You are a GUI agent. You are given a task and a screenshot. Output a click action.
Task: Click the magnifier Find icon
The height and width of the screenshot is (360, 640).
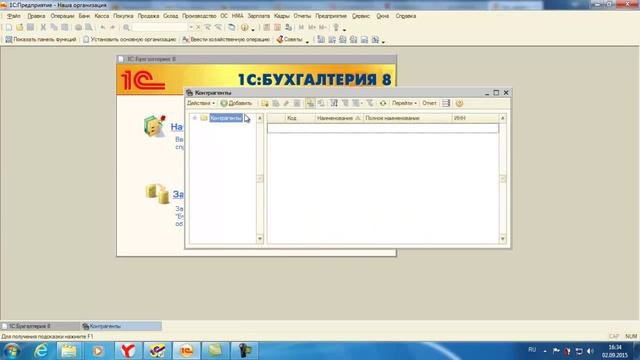click(126, 27)
